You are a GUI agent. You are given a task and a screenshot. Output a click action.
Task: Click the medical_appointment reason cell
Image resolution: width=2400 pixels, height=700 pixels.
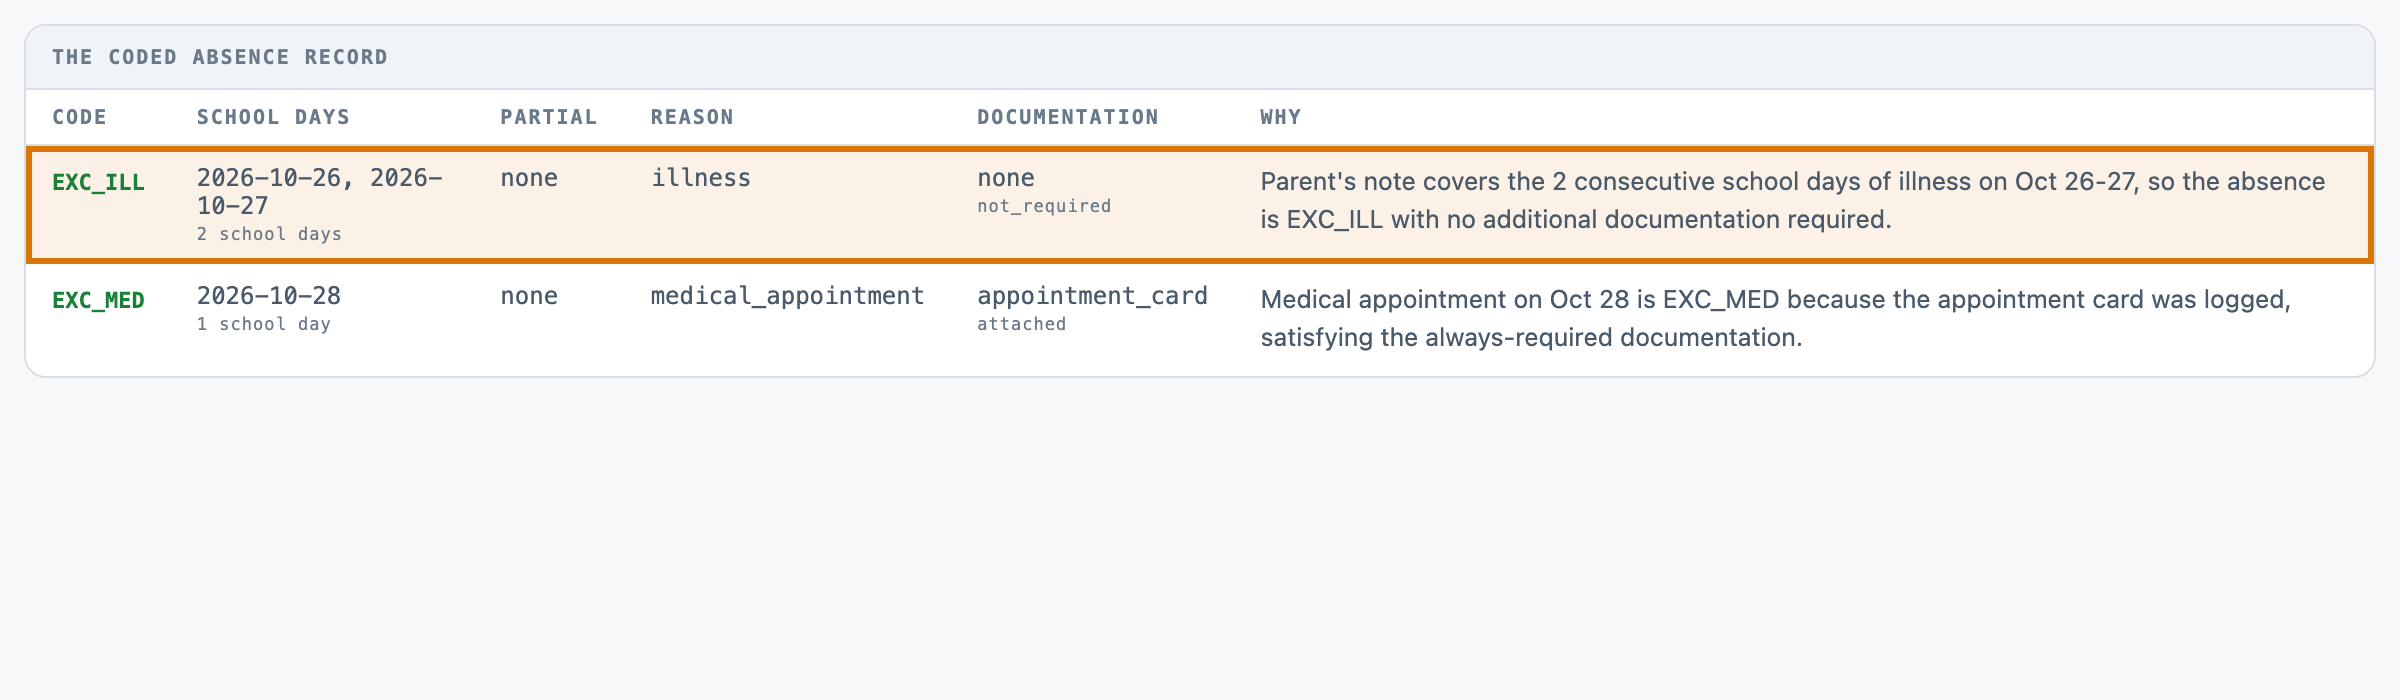coord(788,296)
